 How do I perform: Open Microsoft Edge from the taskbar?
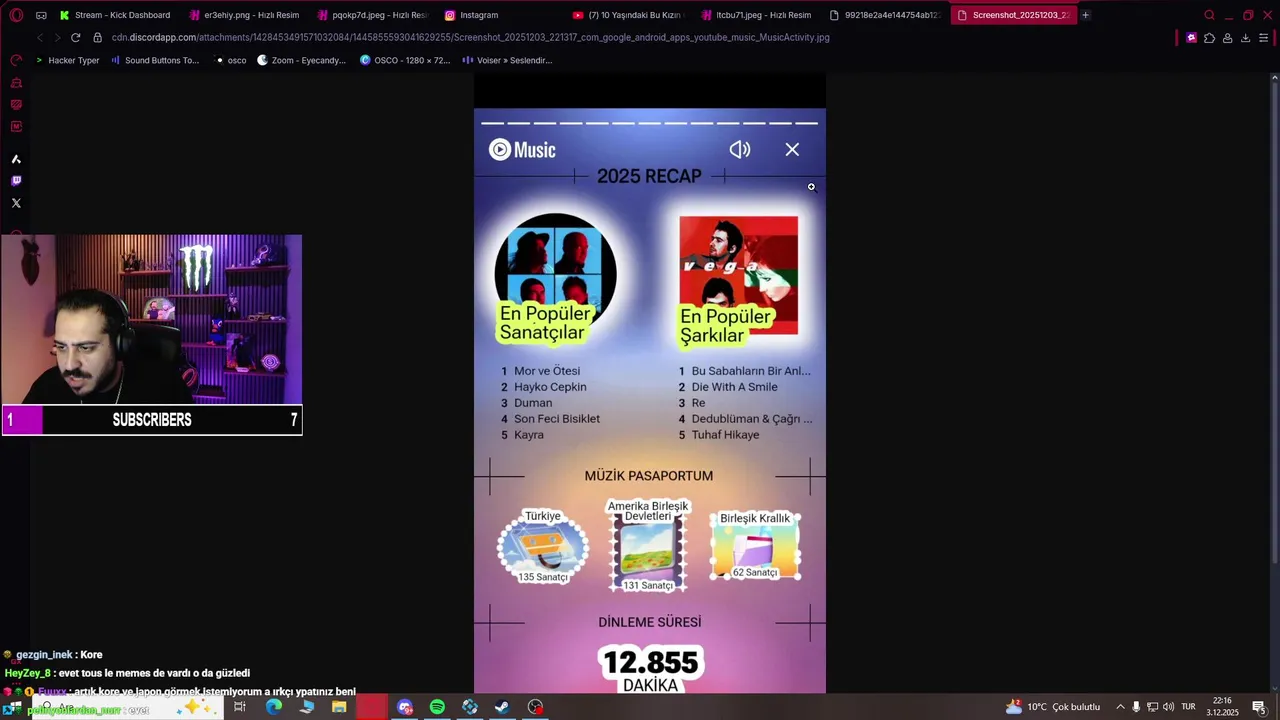273,707
